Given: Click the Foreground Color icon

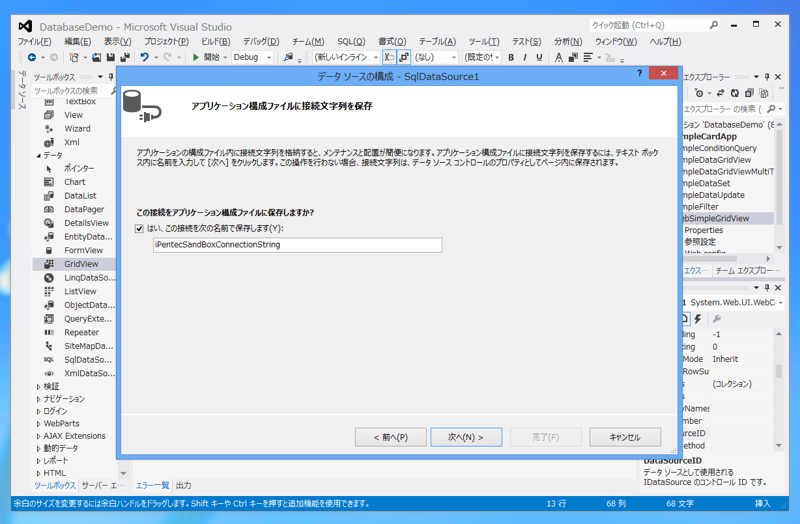Looking at the screenshot, I should coord(559,58).
